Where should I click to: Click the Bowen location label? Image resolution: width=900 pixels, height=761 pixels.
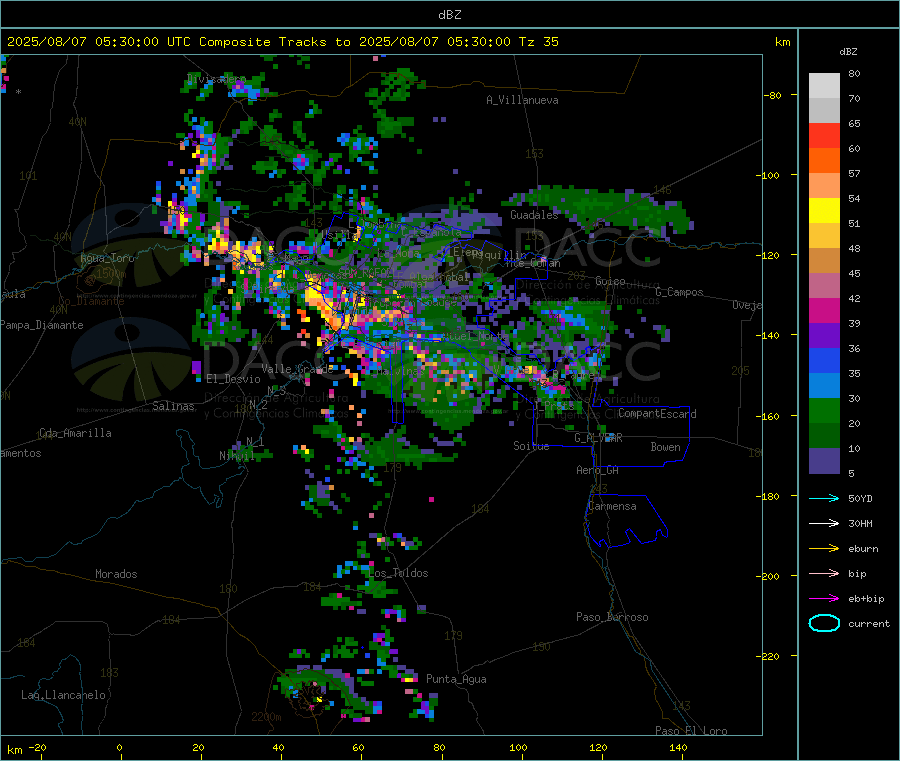click(665, 447)
